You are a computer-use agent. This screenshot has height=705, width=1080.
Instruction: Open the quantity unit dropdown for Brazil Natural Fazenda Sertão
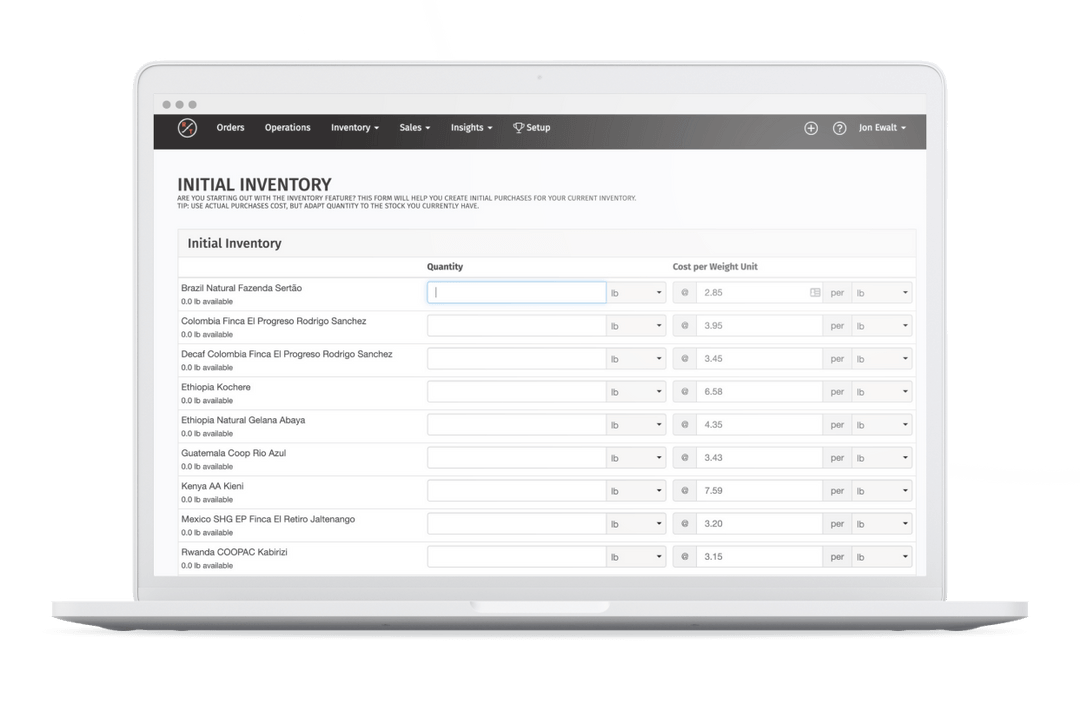pos(637,292)
